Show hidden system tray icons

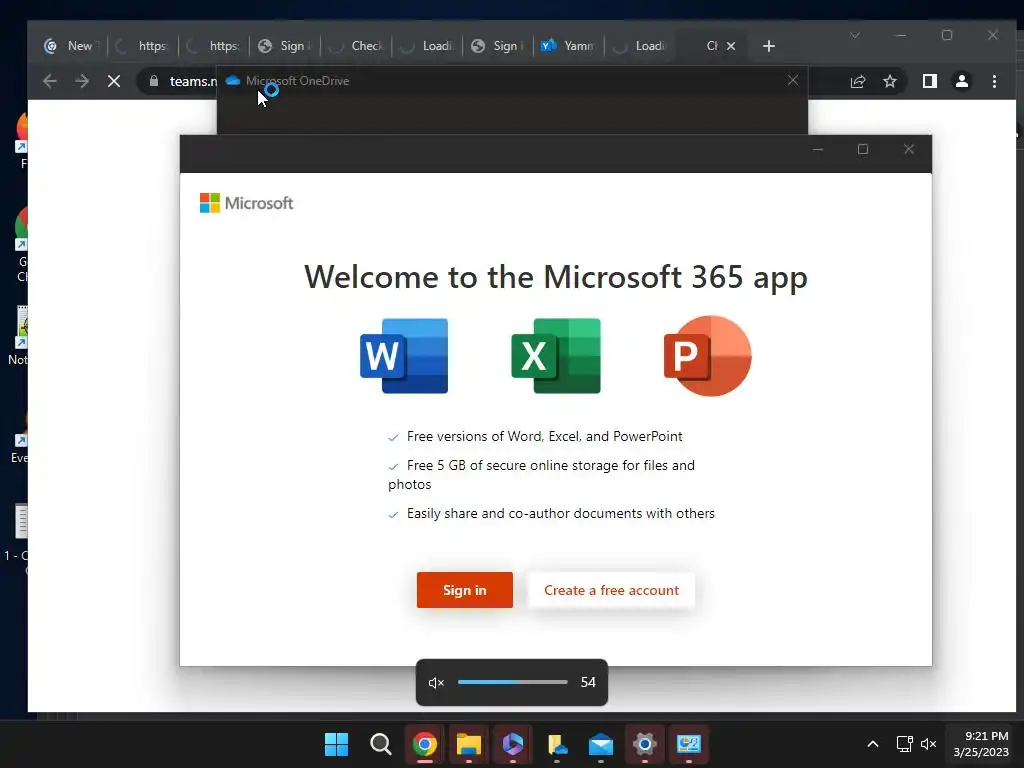[x=872, y=744]
